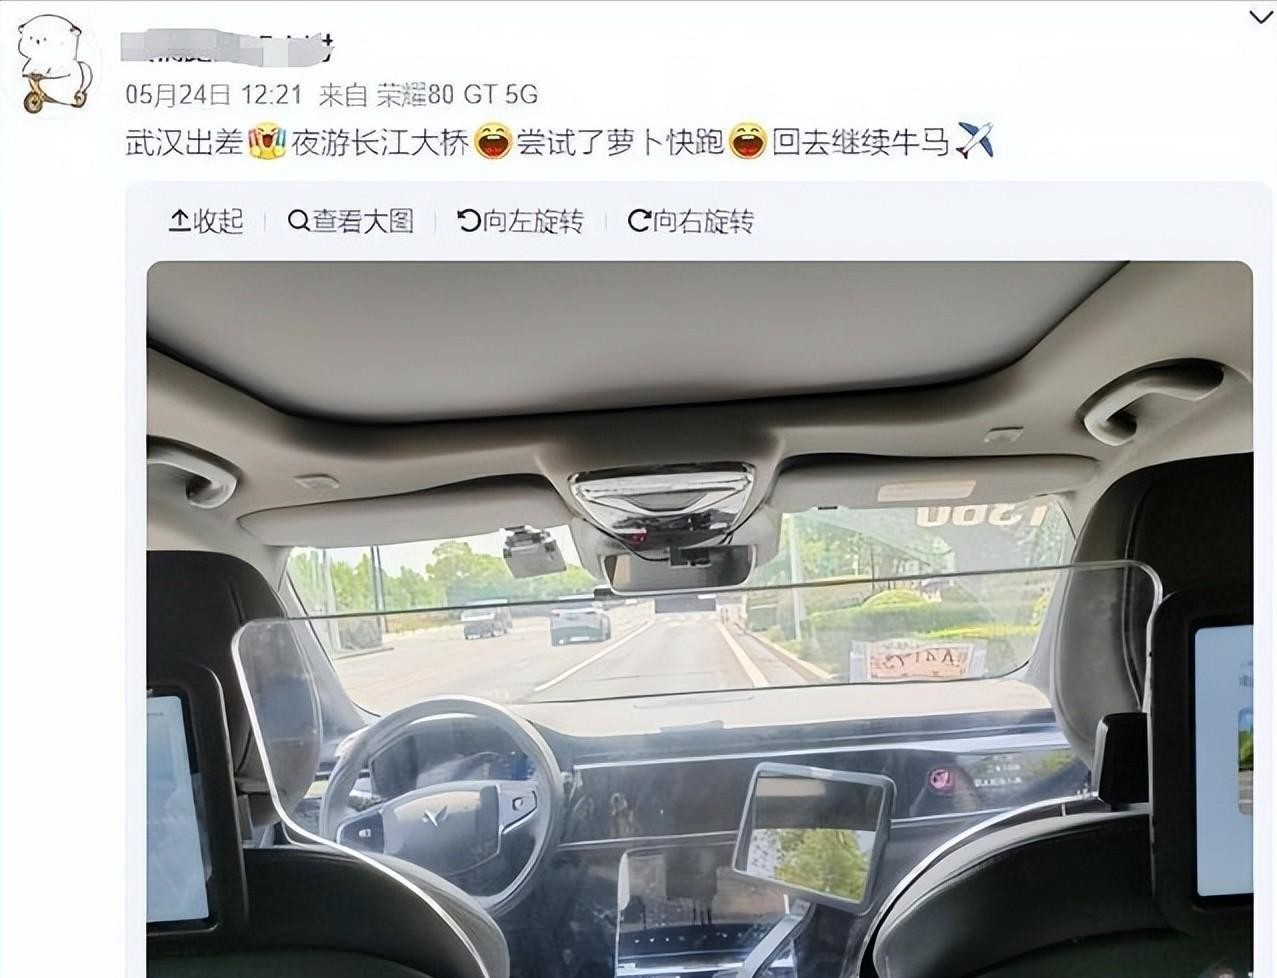This screenshot has height=978, width=1277.
Task: Expand the post options chevron
Action: click(x=1261, y=18)
